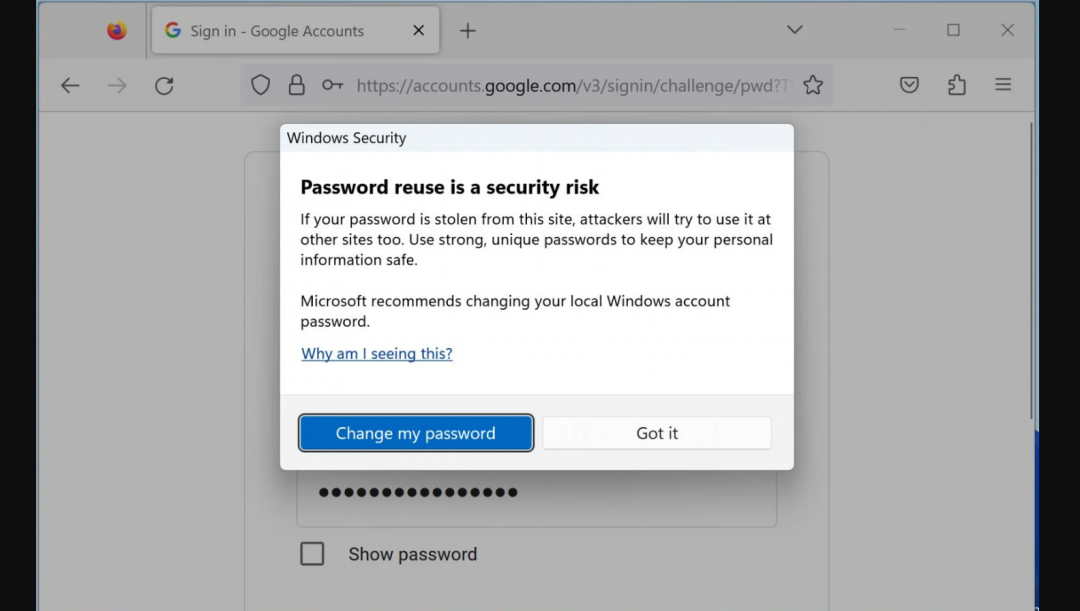Click the URL address bar field
This screenshot has height=611, width=1080.
coord(570,86)
